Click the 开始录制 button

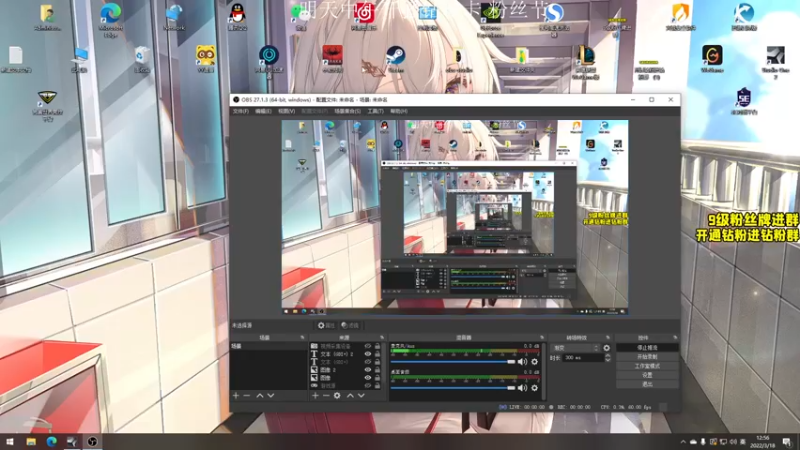647,357
